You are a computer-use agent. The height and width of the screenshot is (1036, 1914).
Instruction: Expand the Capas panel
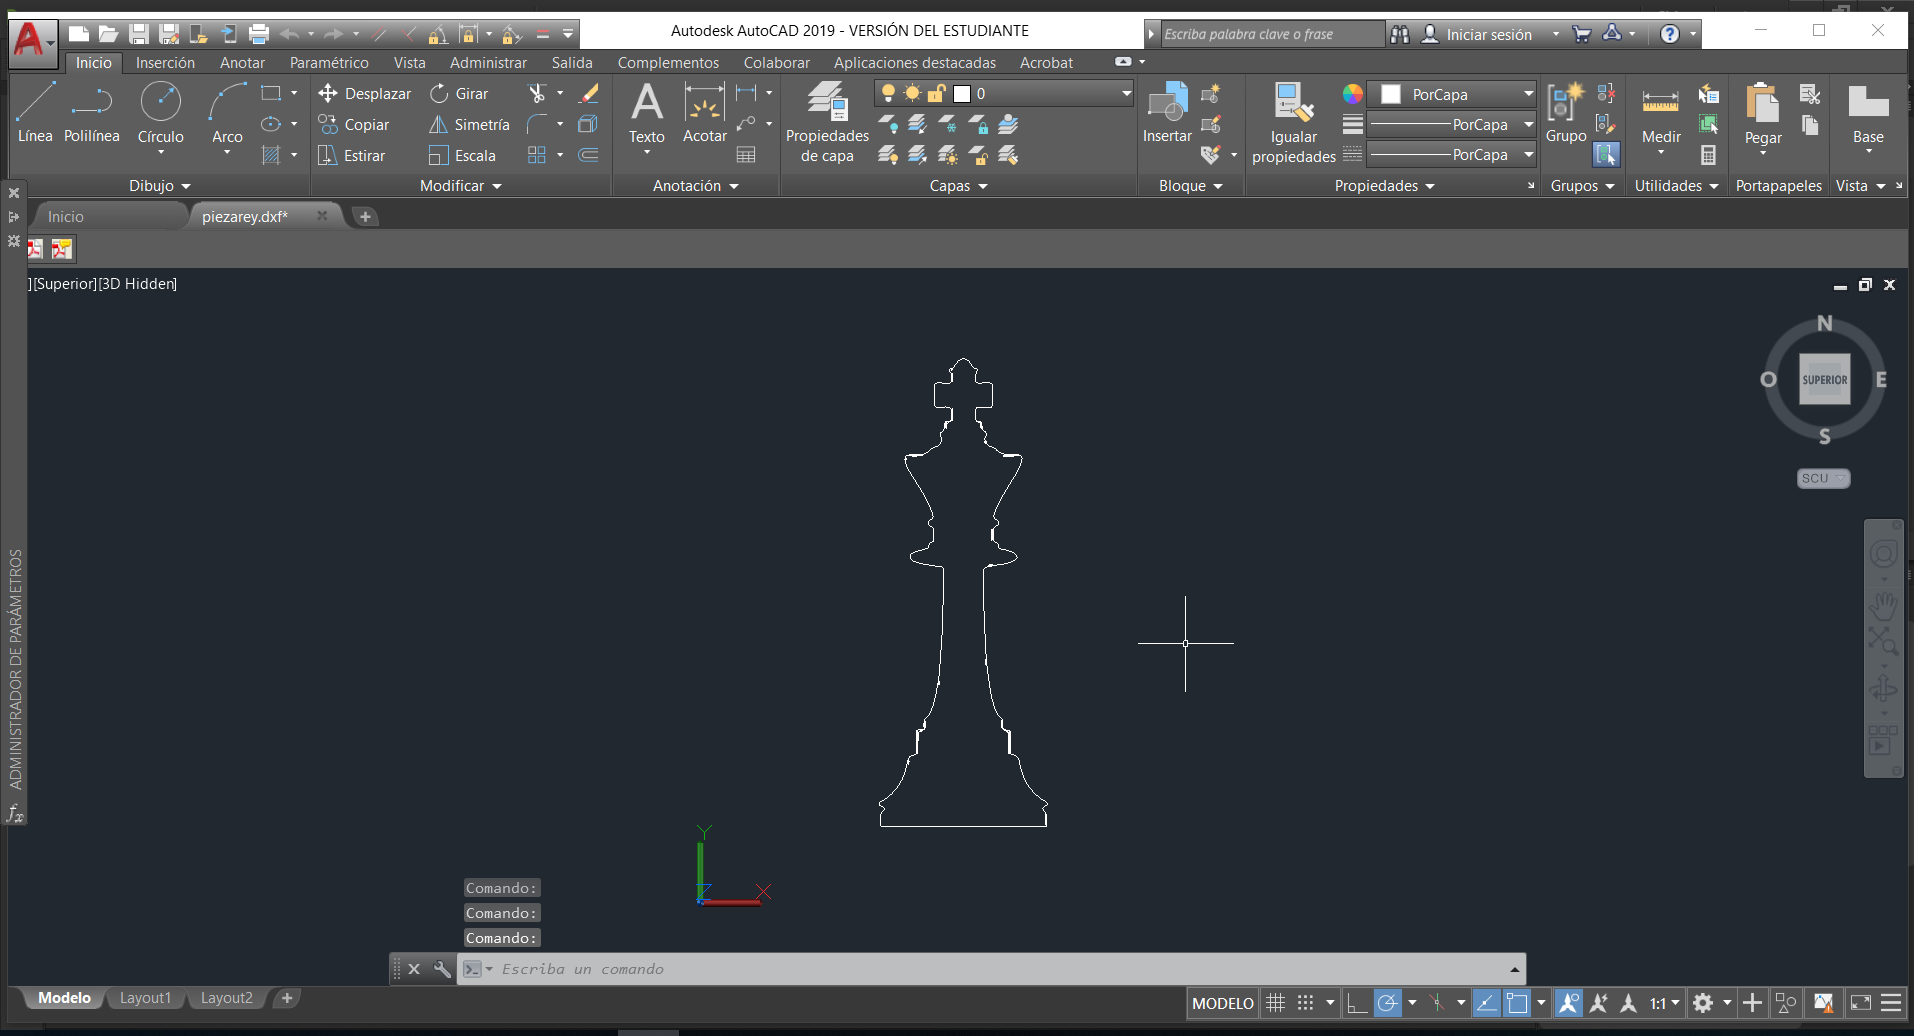tap(959, 186)
